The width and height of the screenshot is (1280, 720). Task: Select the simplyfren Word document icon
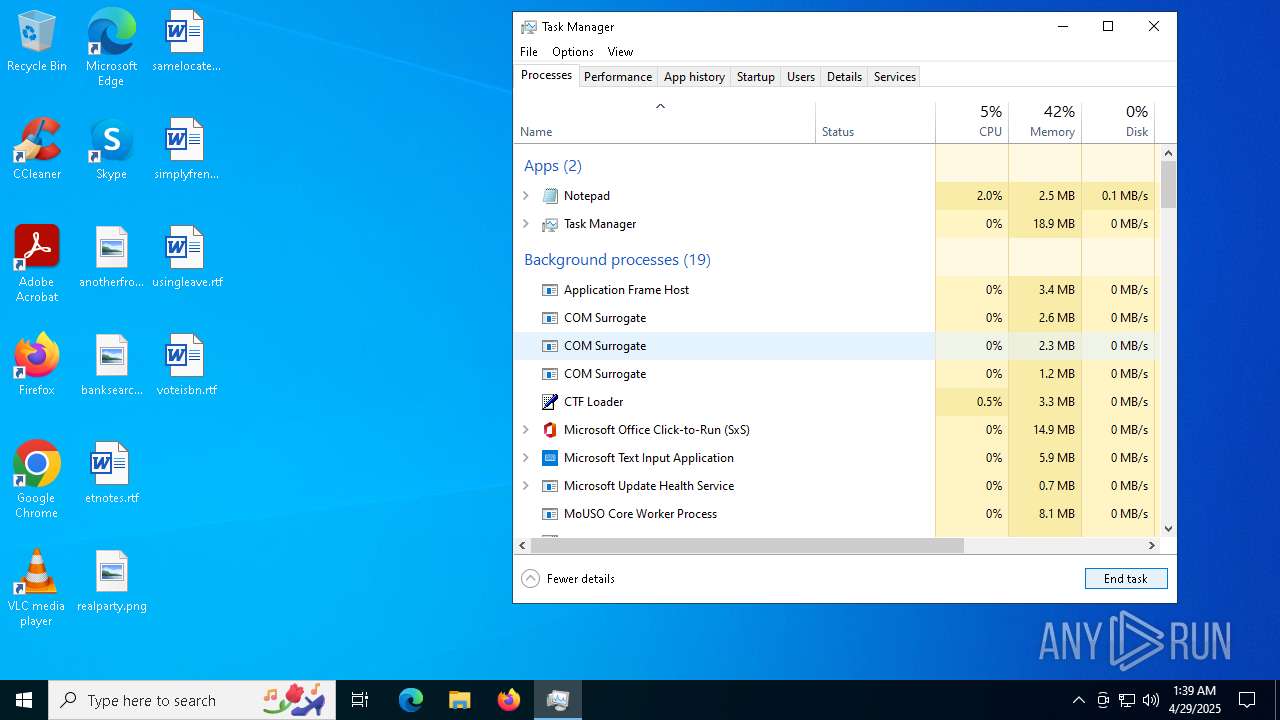[x=186, y=149]
